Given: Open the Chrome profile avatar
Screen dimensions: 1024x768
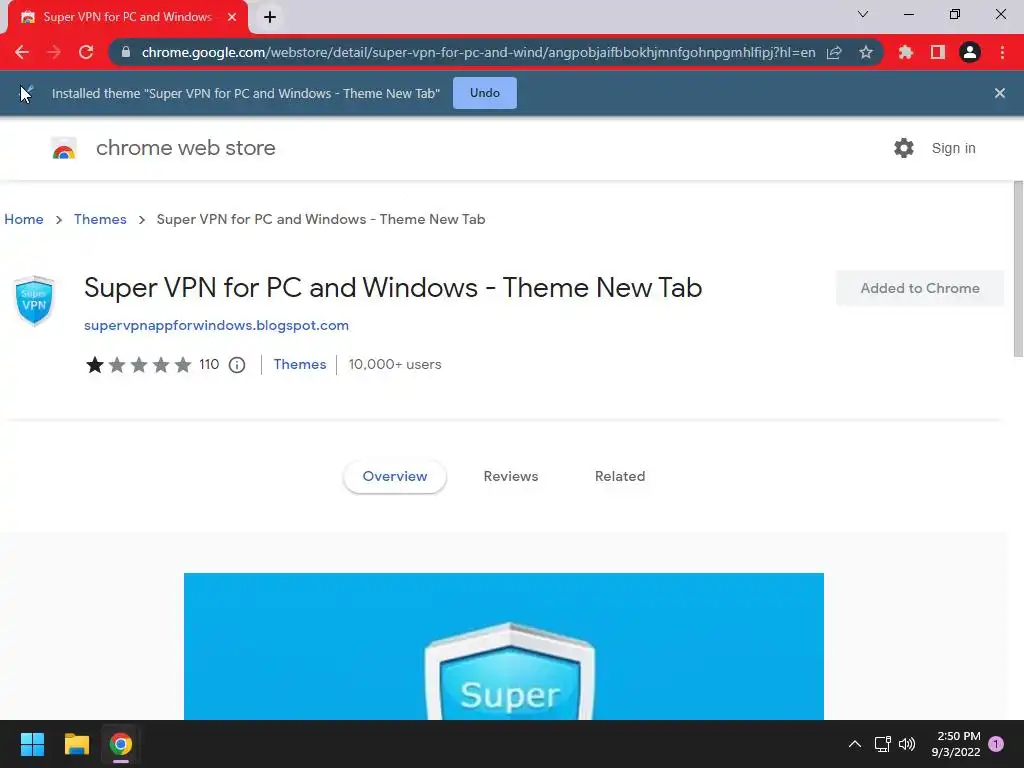Looking at the screenshot, I should pos(970,52).
